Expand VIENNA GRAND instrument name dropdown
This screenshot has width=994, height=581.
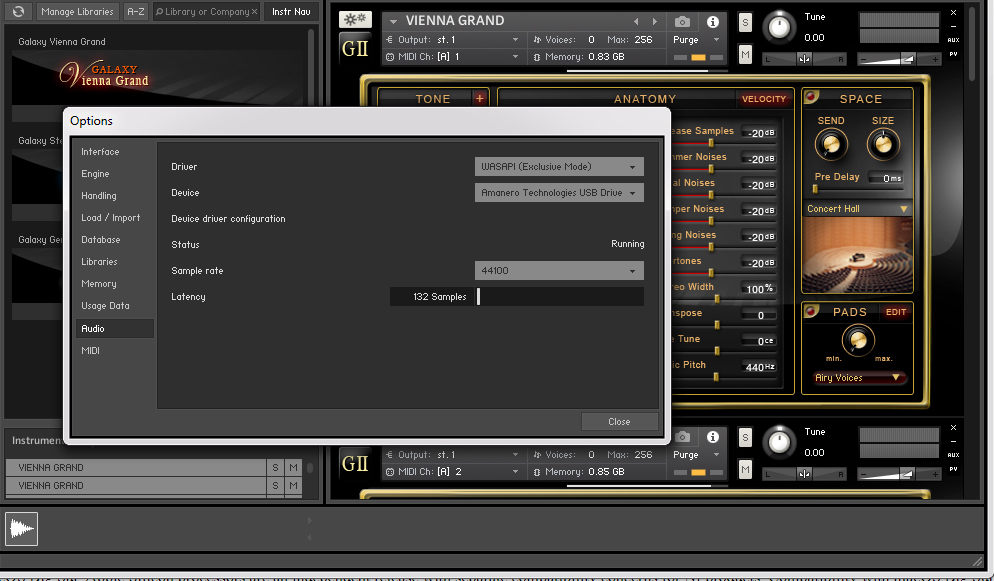pos(393,21)
